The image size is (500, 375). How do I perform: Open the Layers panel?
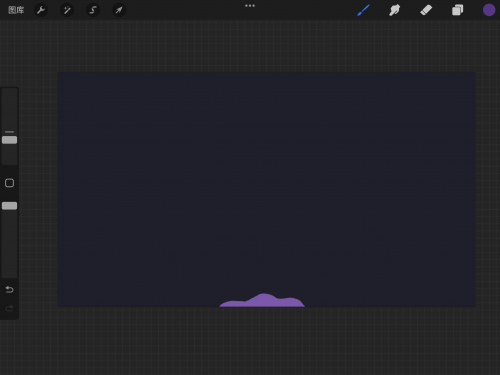tap(457, 10)
